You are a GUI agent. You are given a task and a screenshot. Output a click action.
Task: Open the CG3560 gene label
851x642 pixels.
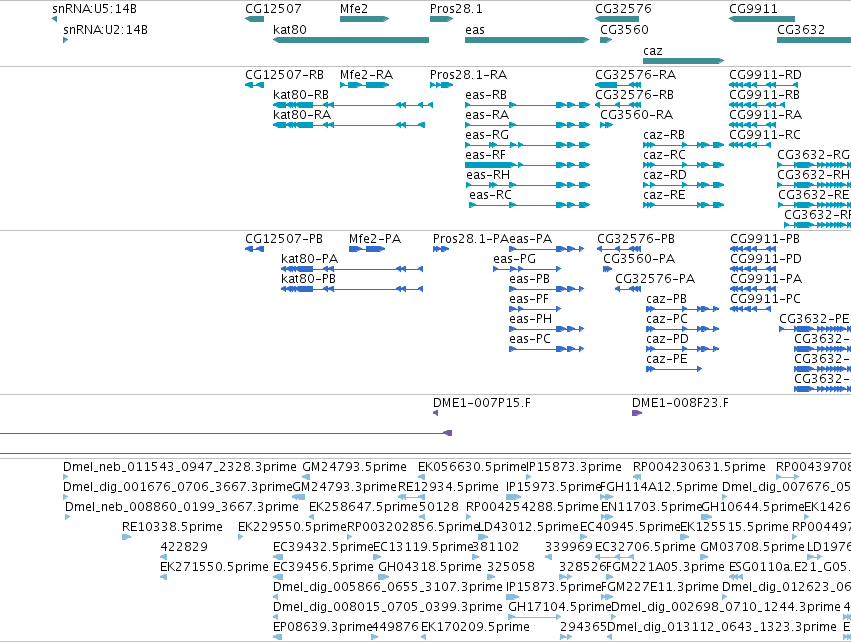tap(624, 29)
